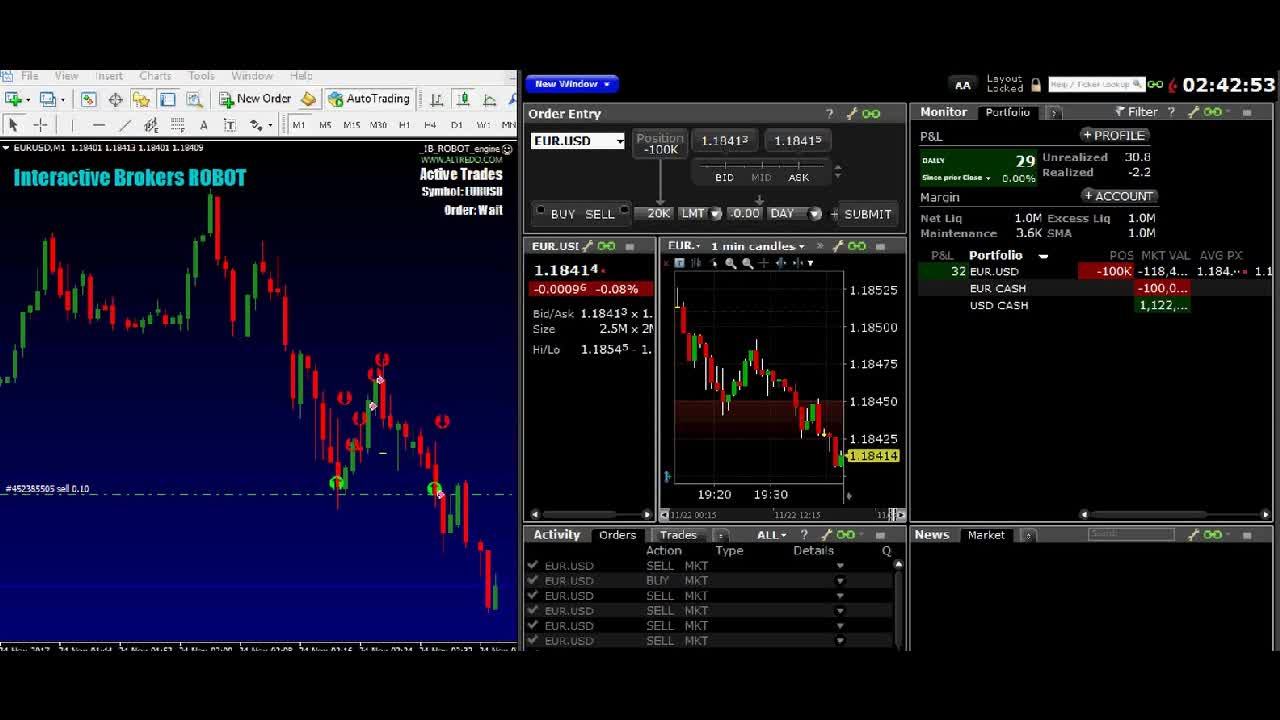
Task: Open the New Window dropdown button
Action: point(571,84)
